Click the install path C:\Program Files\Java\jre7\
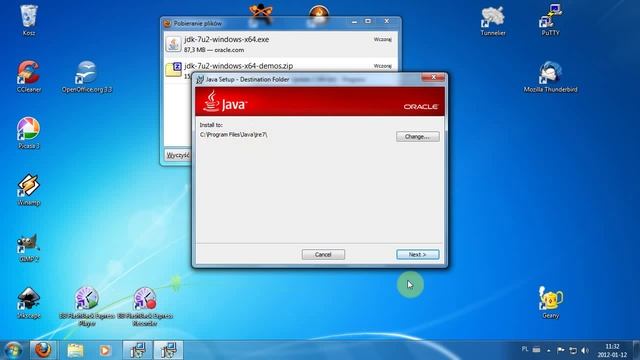This screenshot has width=640, height=360. 233,134
